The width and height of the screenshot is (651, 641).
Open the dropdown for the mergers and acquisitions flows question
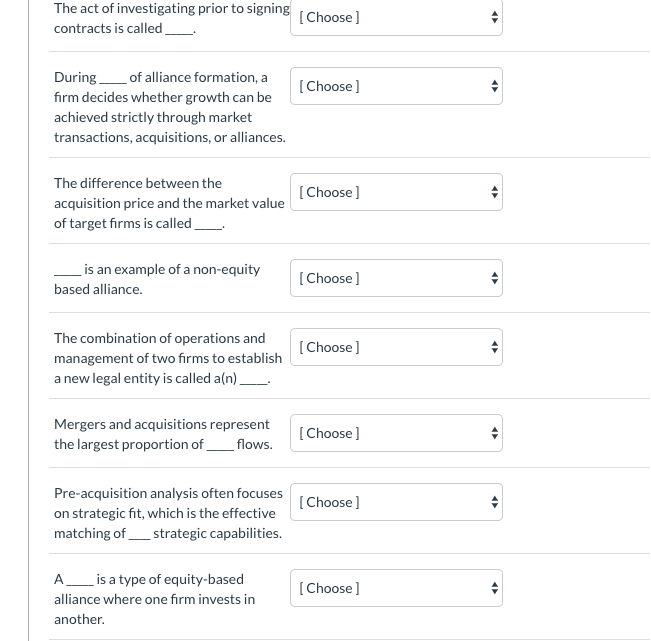pos(396,433)
